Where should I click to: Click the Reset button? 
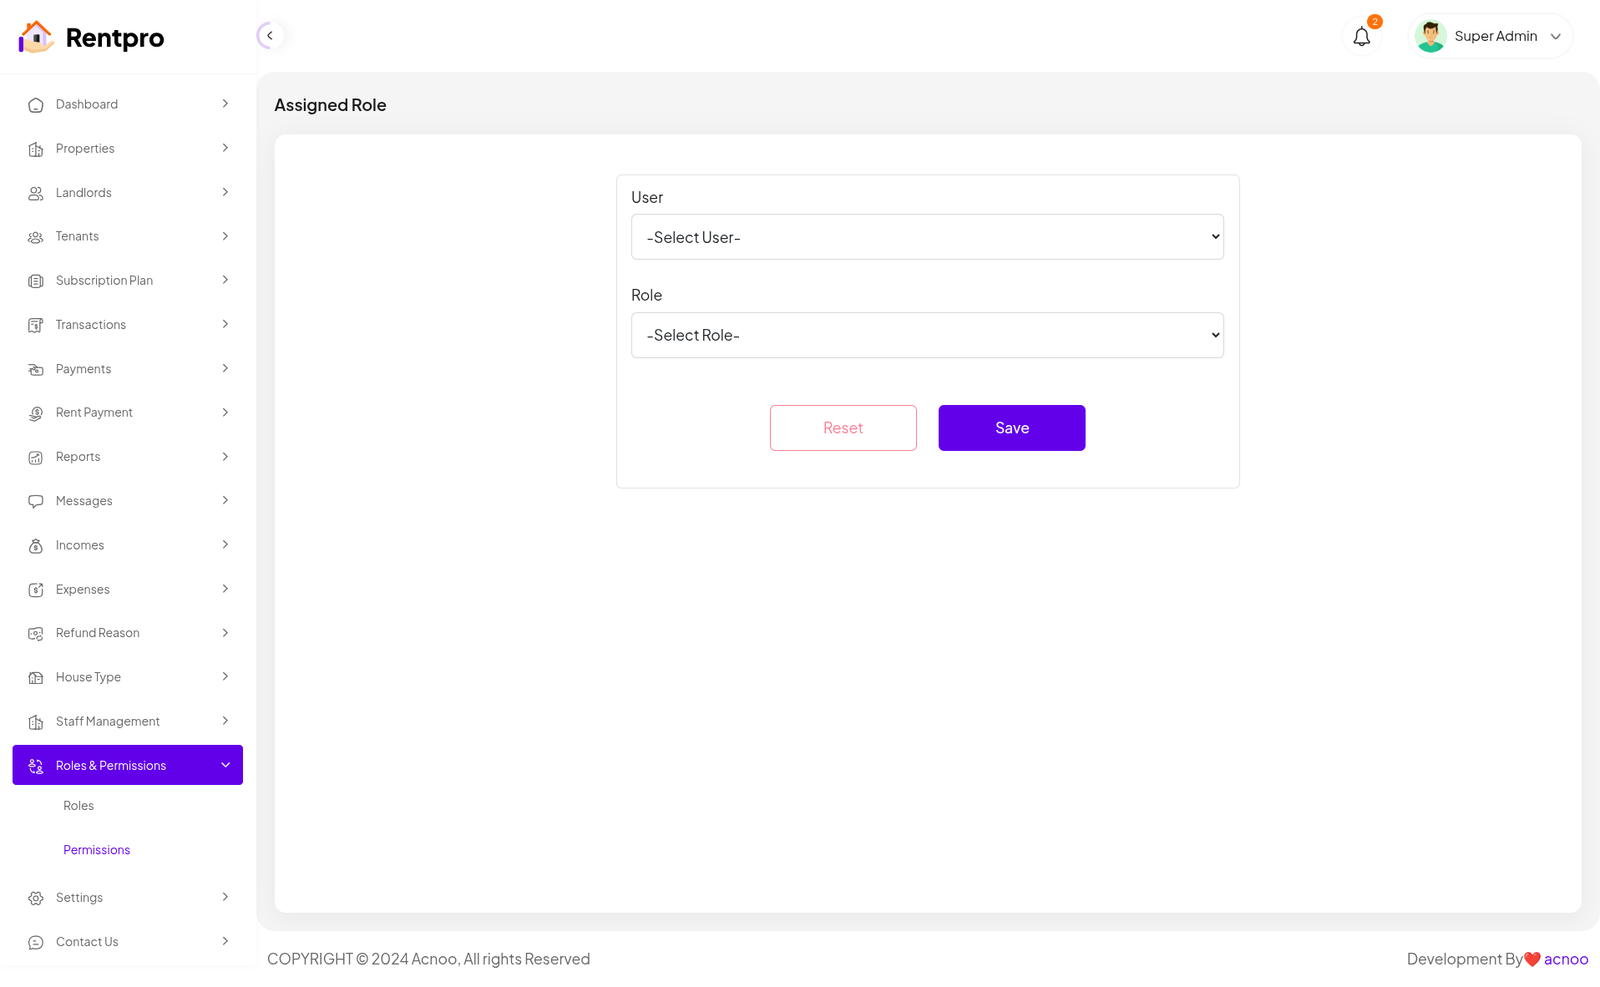(x=842, y=428)
